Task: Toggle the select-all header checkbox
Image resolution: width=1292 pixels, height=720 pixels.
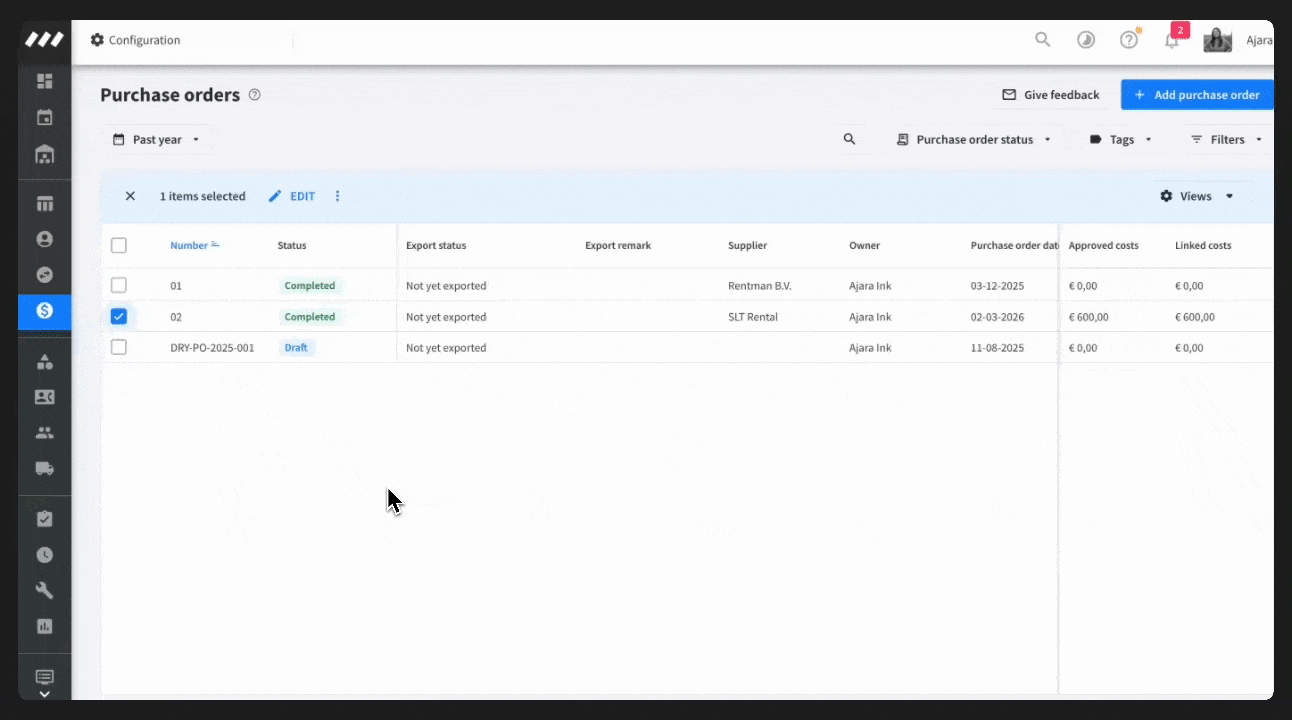Action: (119, 245)
